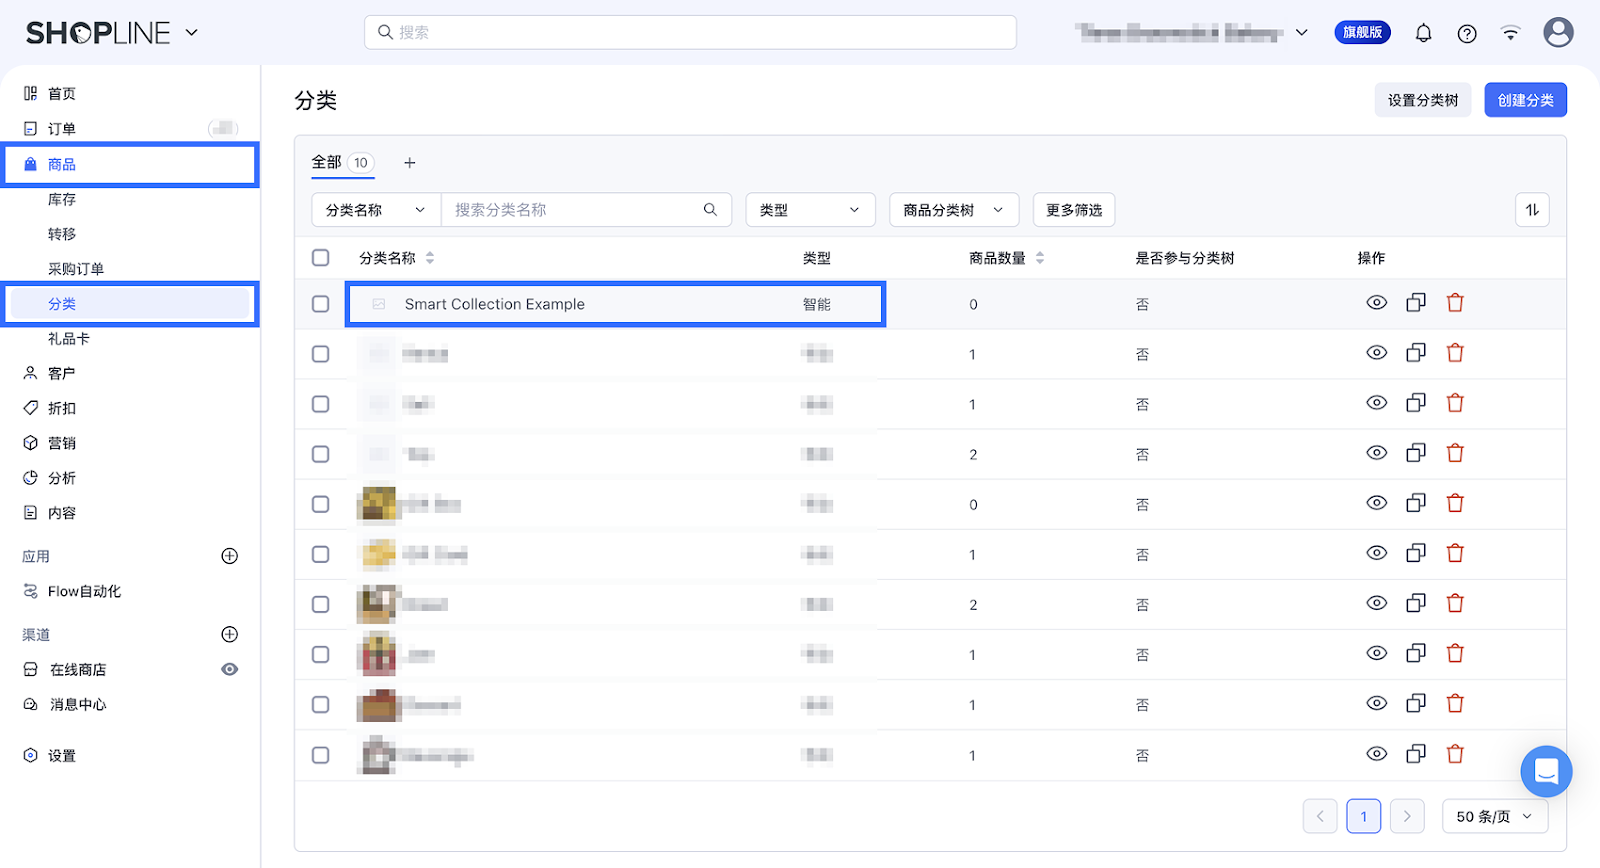Open the help question mark icon

click(1467, 33)
